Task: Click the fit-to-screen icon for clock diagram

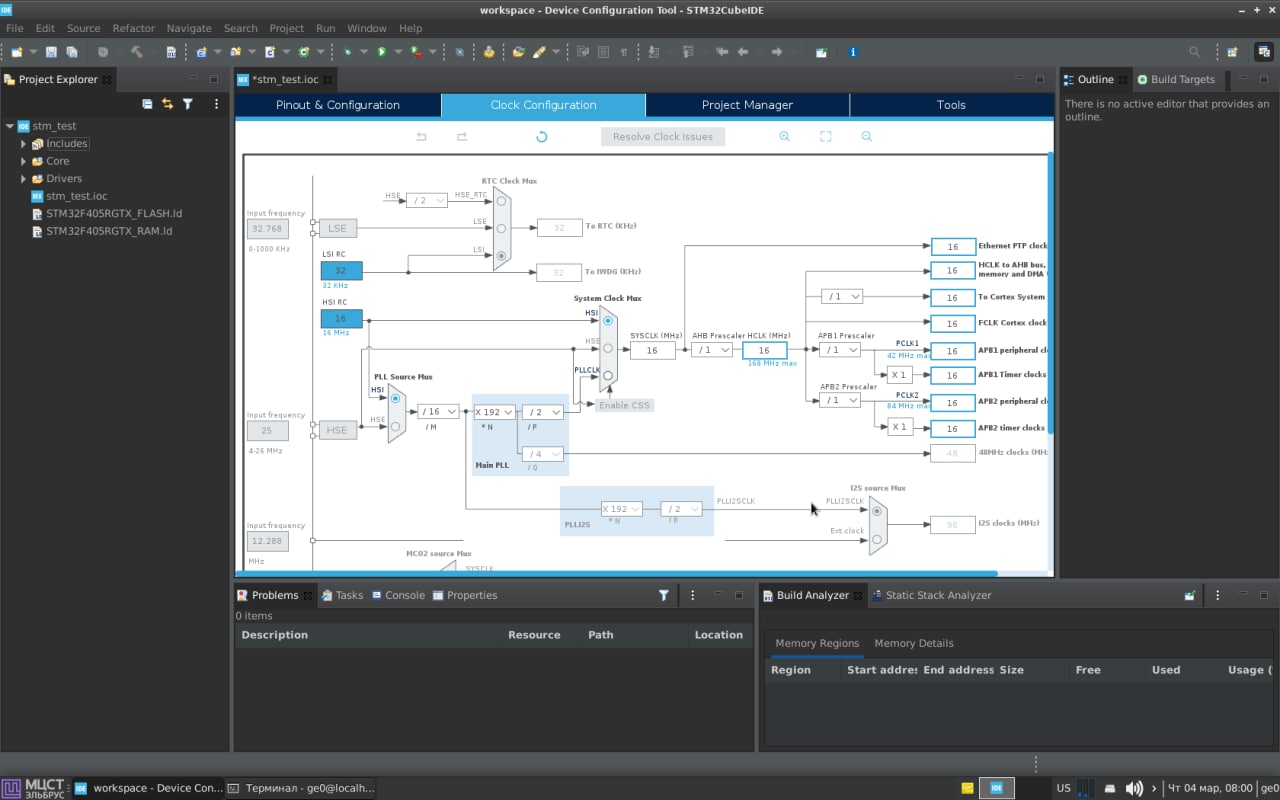Action: [826, 137]
